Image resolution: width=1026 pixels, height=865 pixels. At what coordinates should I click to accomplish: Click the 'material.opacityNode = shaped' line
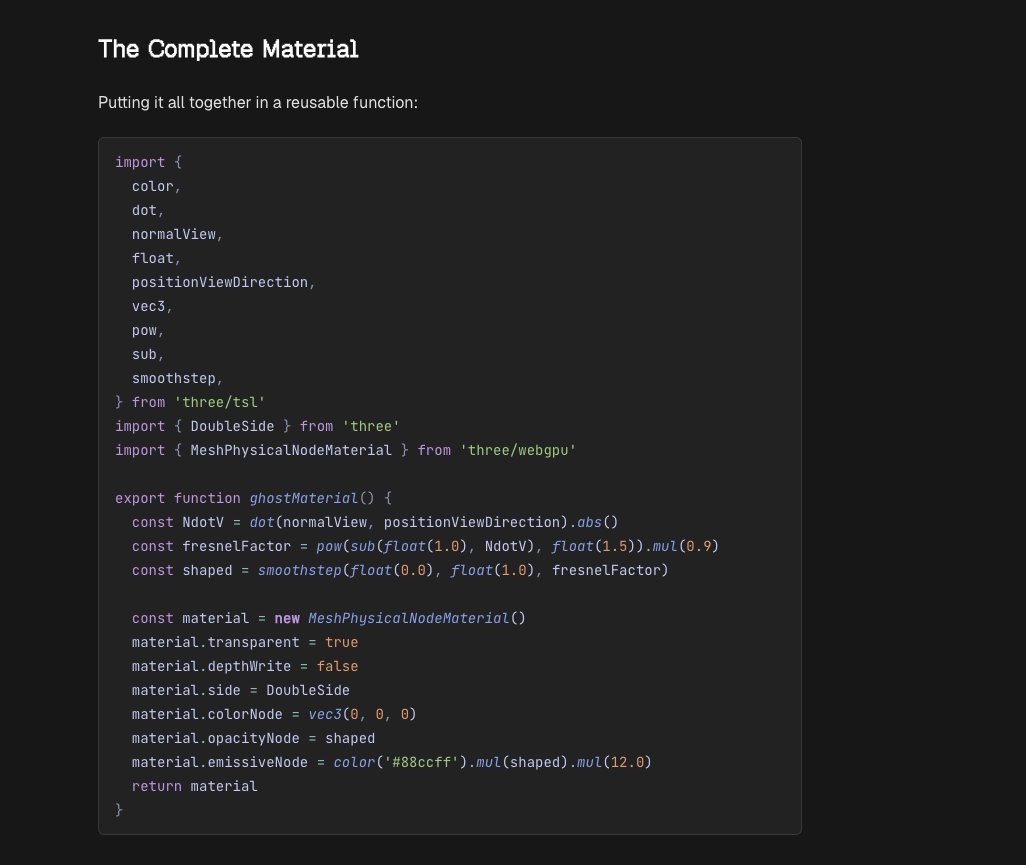pos(253,738)
